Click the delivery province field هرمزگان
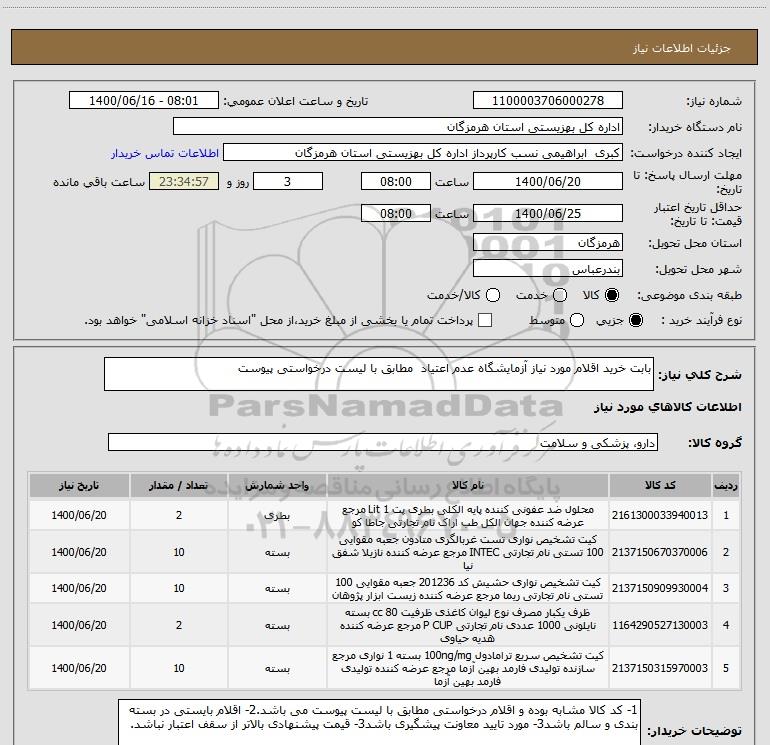 pos(548,242)
